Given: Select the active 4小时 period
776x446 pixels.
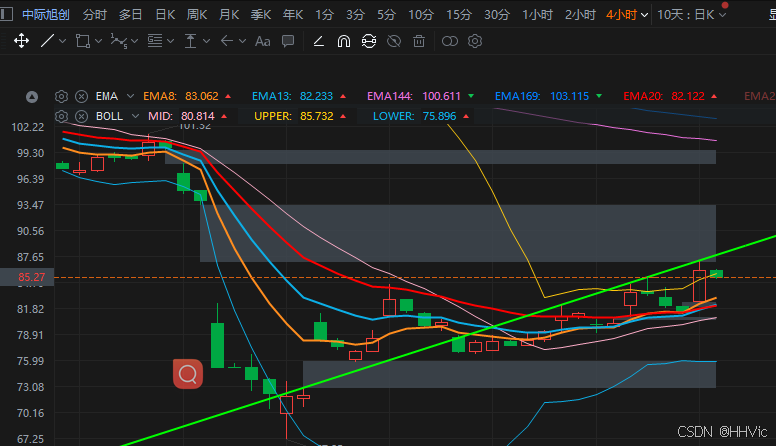Looking at the screenshot, I should tap(622, 15).
